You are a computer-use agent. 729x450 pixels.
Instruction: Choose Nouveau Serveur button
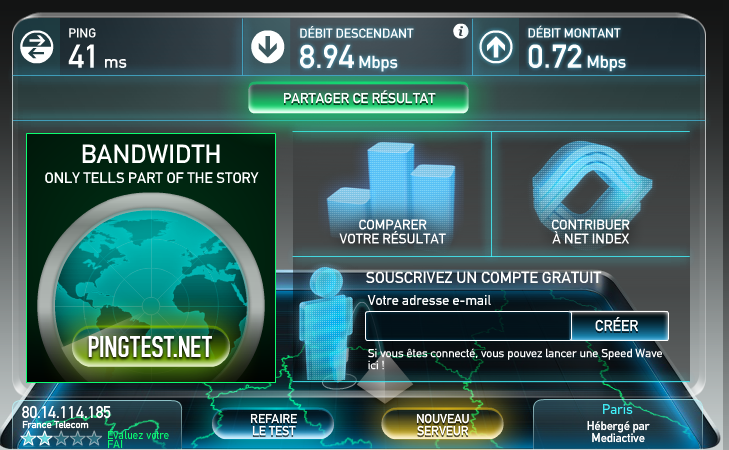pos(442,424)
